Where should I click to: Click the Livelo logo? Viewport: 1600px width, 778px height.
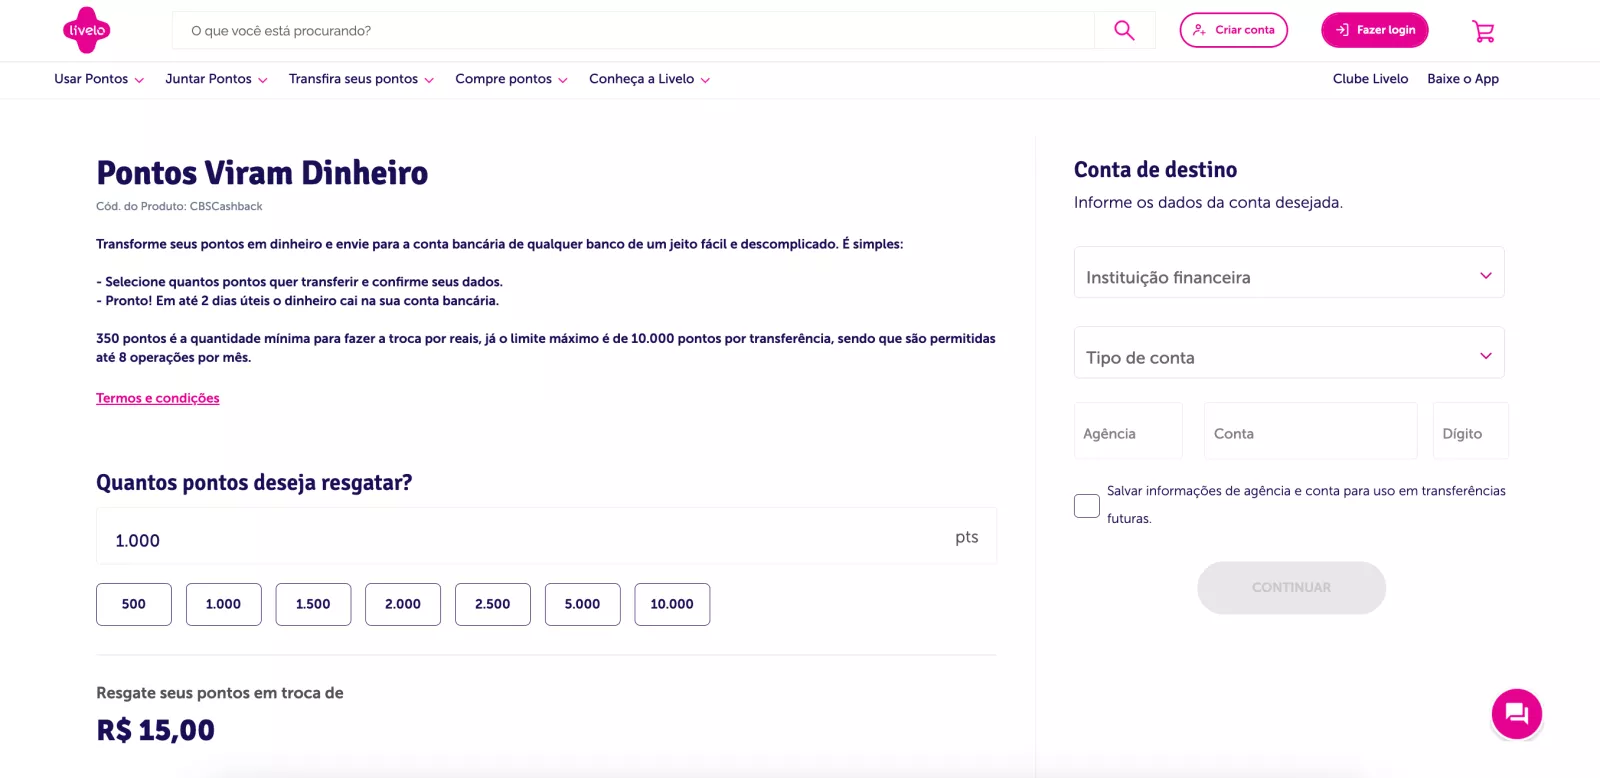[x=87, y=30]
